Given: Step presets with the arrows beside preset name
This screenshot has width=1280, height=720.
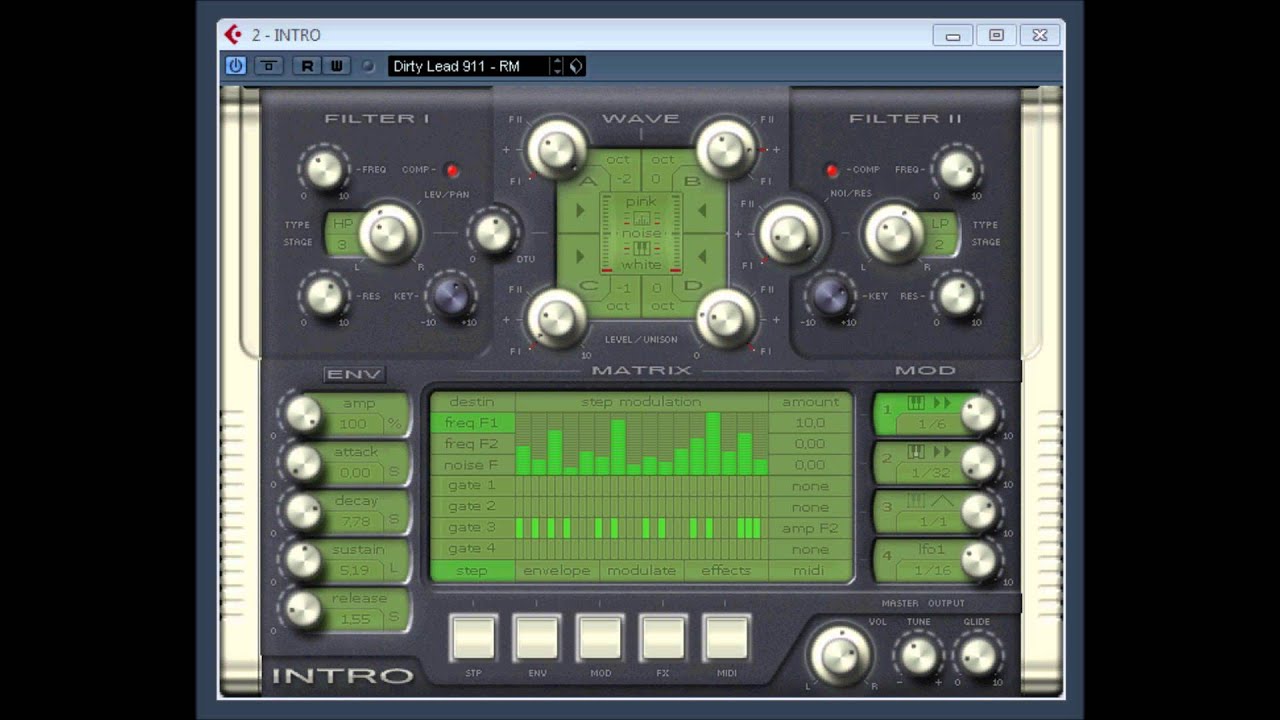Looking at the screenshot, I should [558, 66].
